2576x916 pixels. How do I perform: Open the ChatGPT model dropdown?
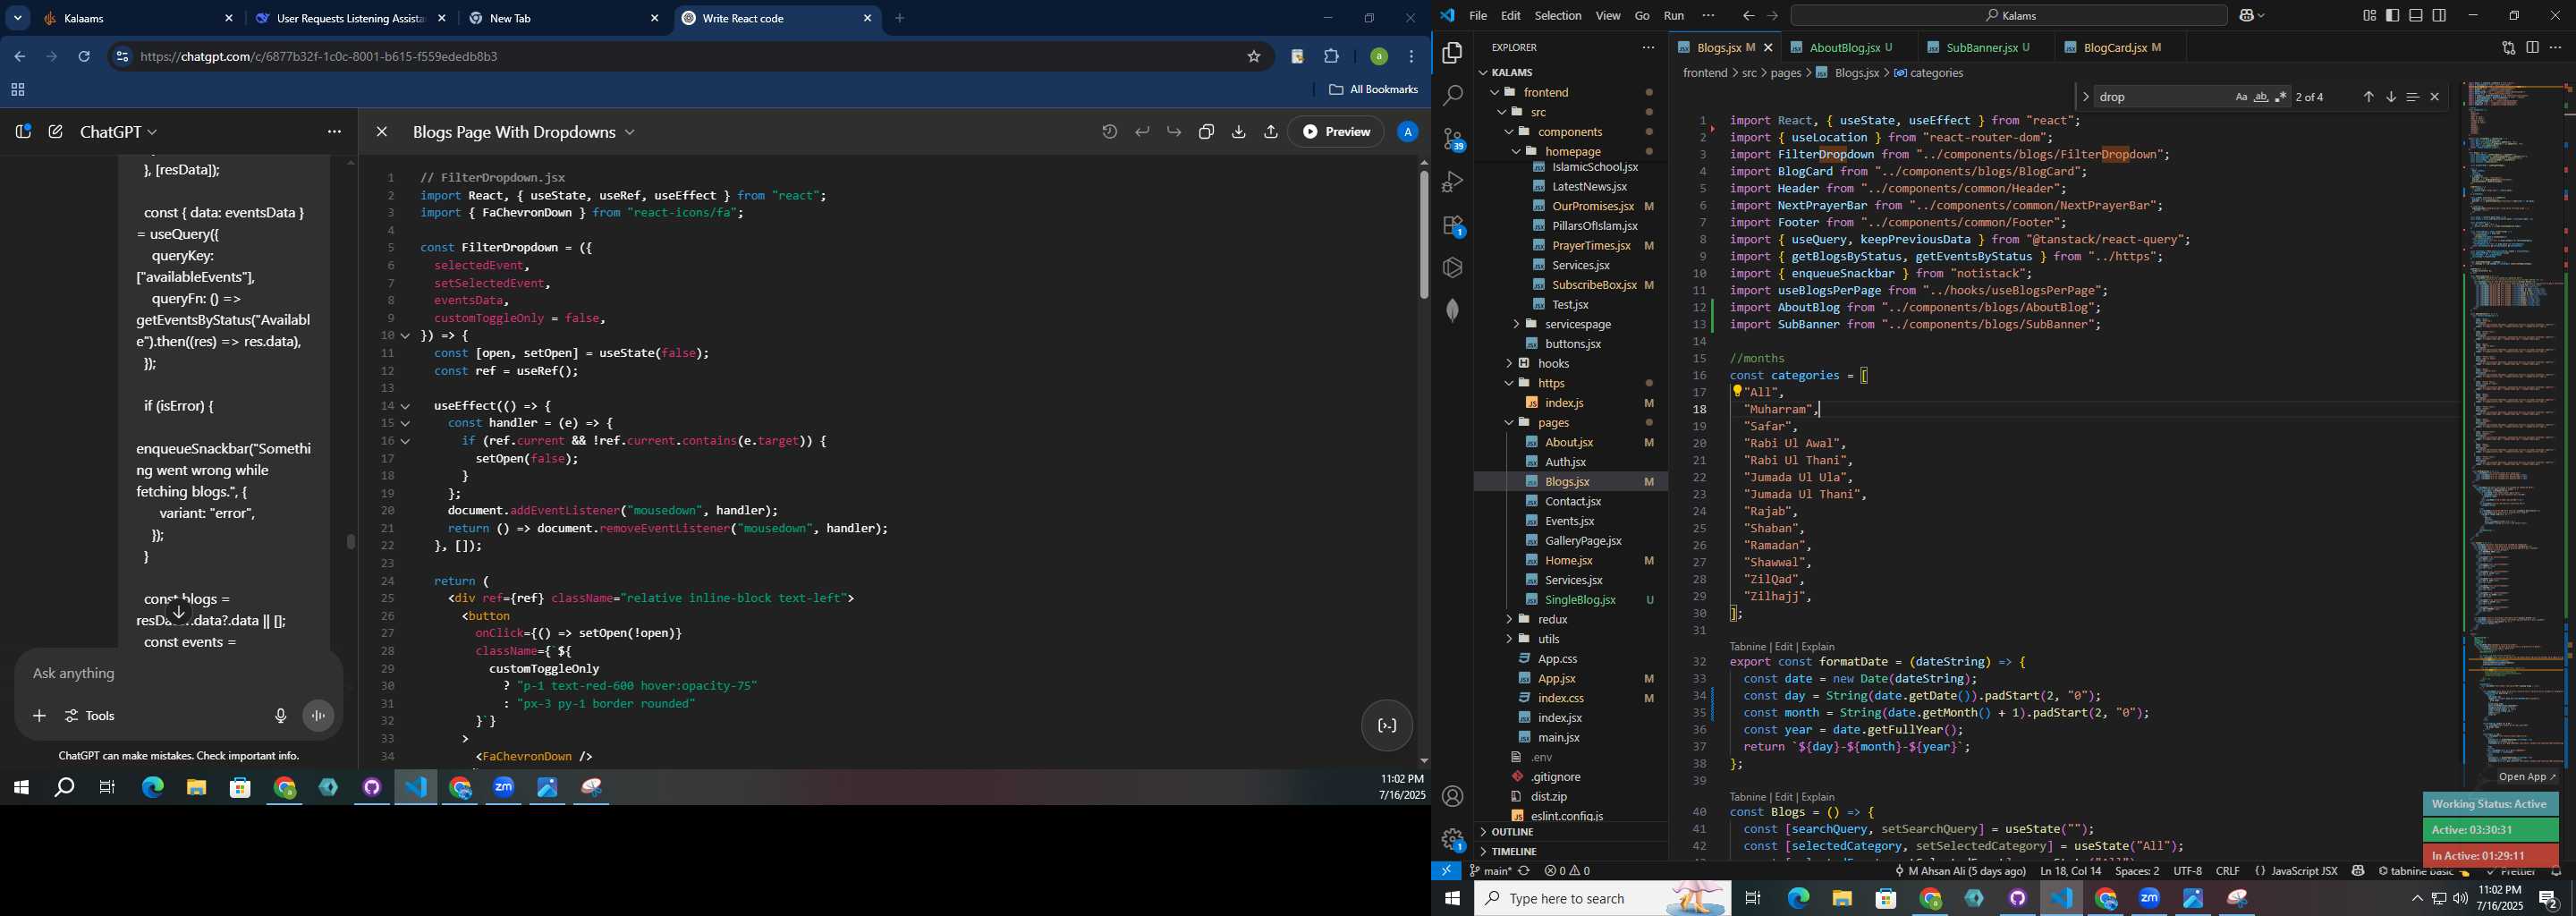click(x=118, y=132)
